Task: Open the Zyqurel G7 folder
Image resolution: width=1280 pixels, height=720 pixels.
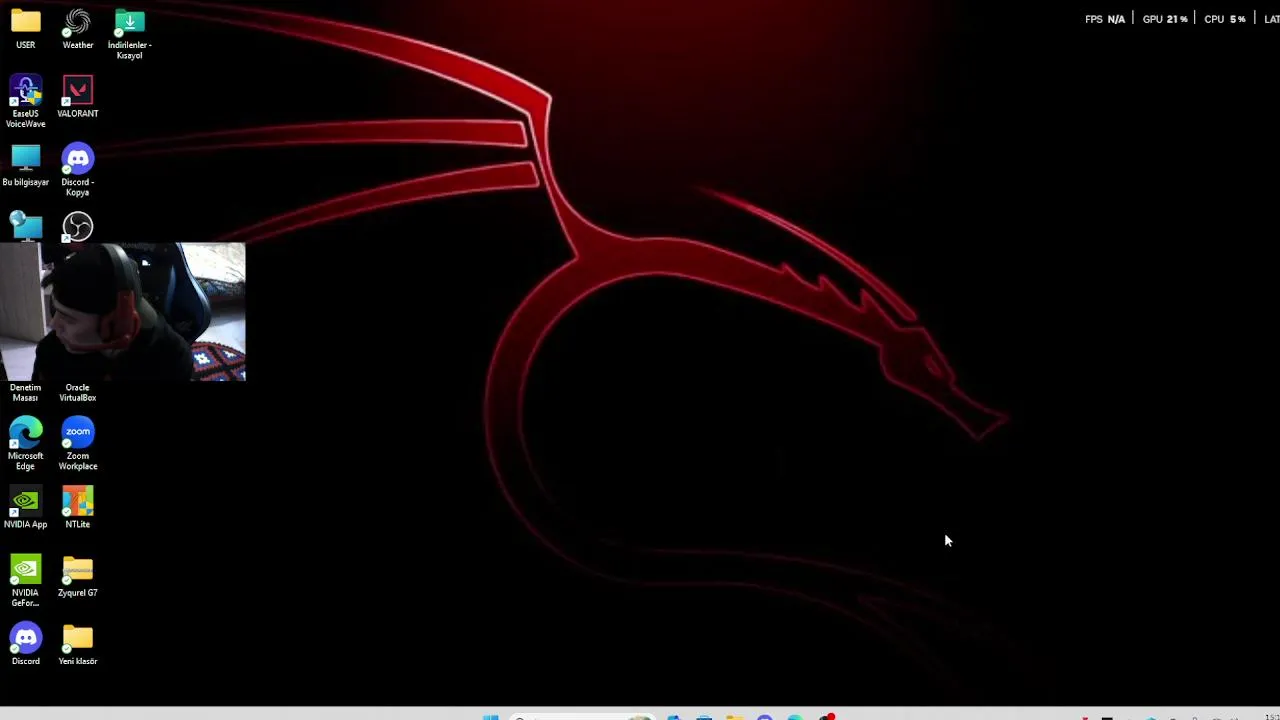Action: click(78, 576)
